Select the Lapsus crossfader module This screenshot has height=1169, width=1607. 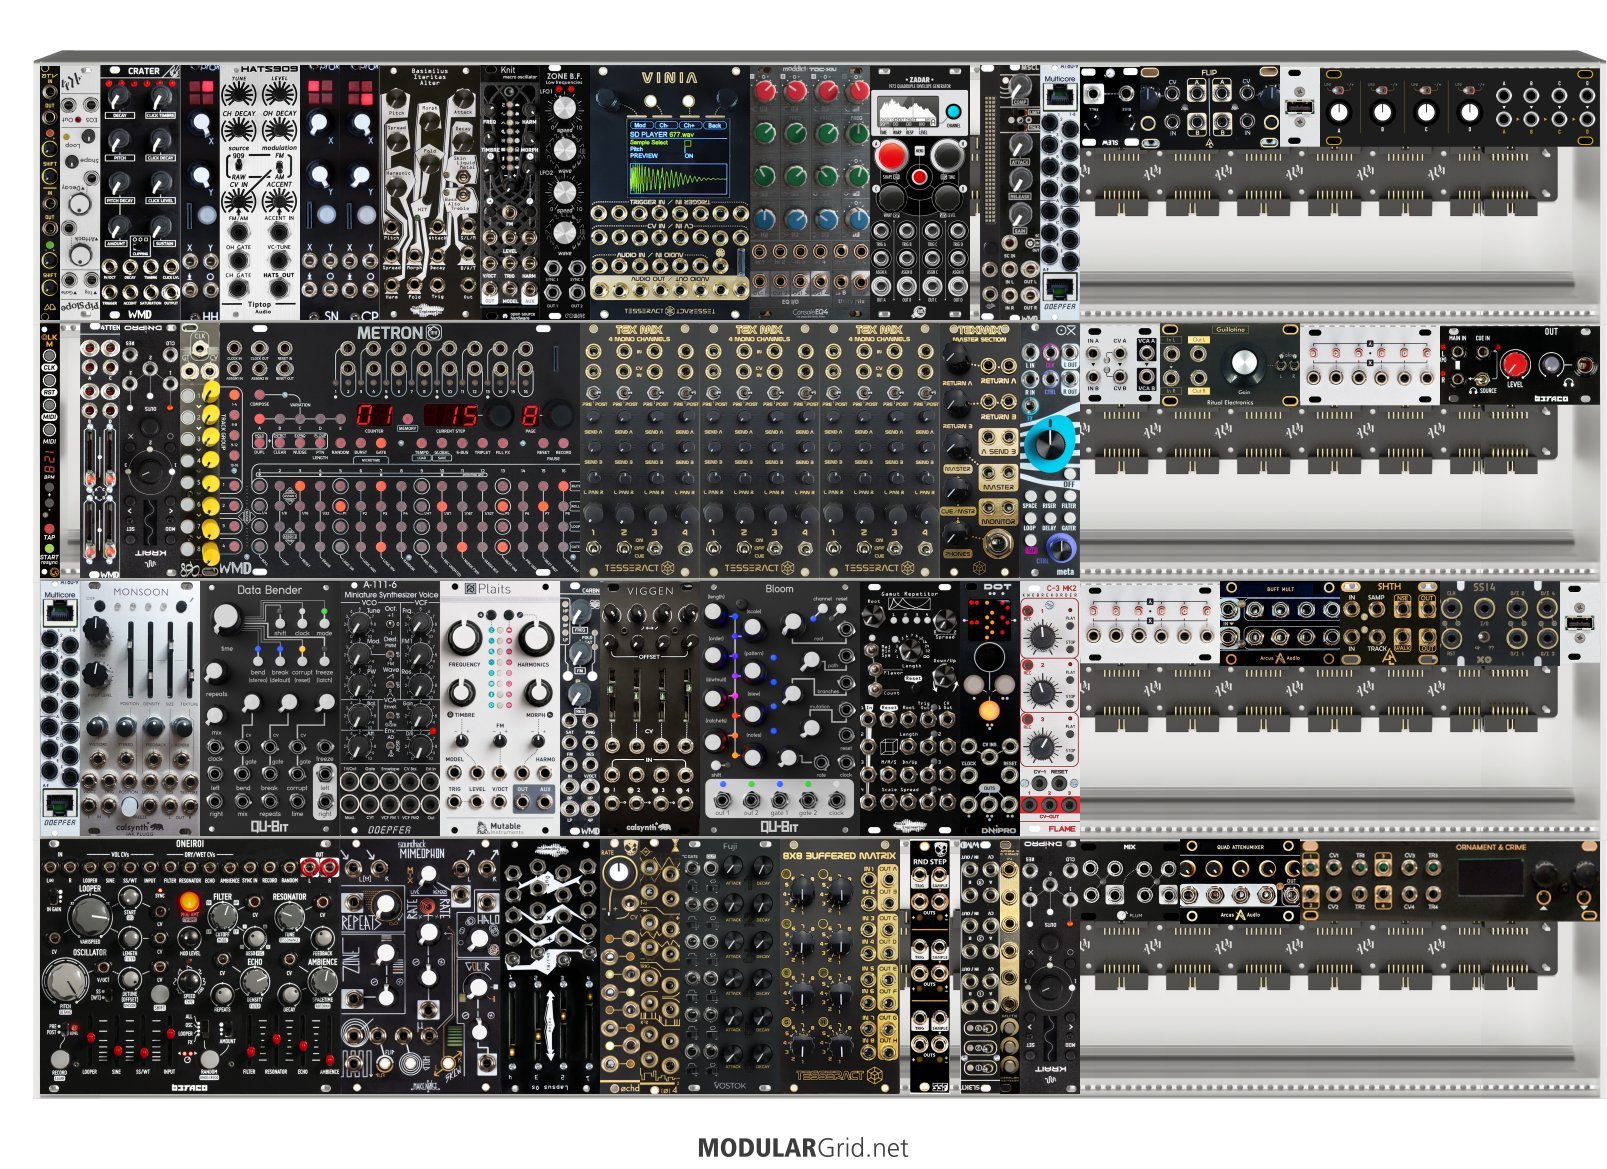click(550, 967)
